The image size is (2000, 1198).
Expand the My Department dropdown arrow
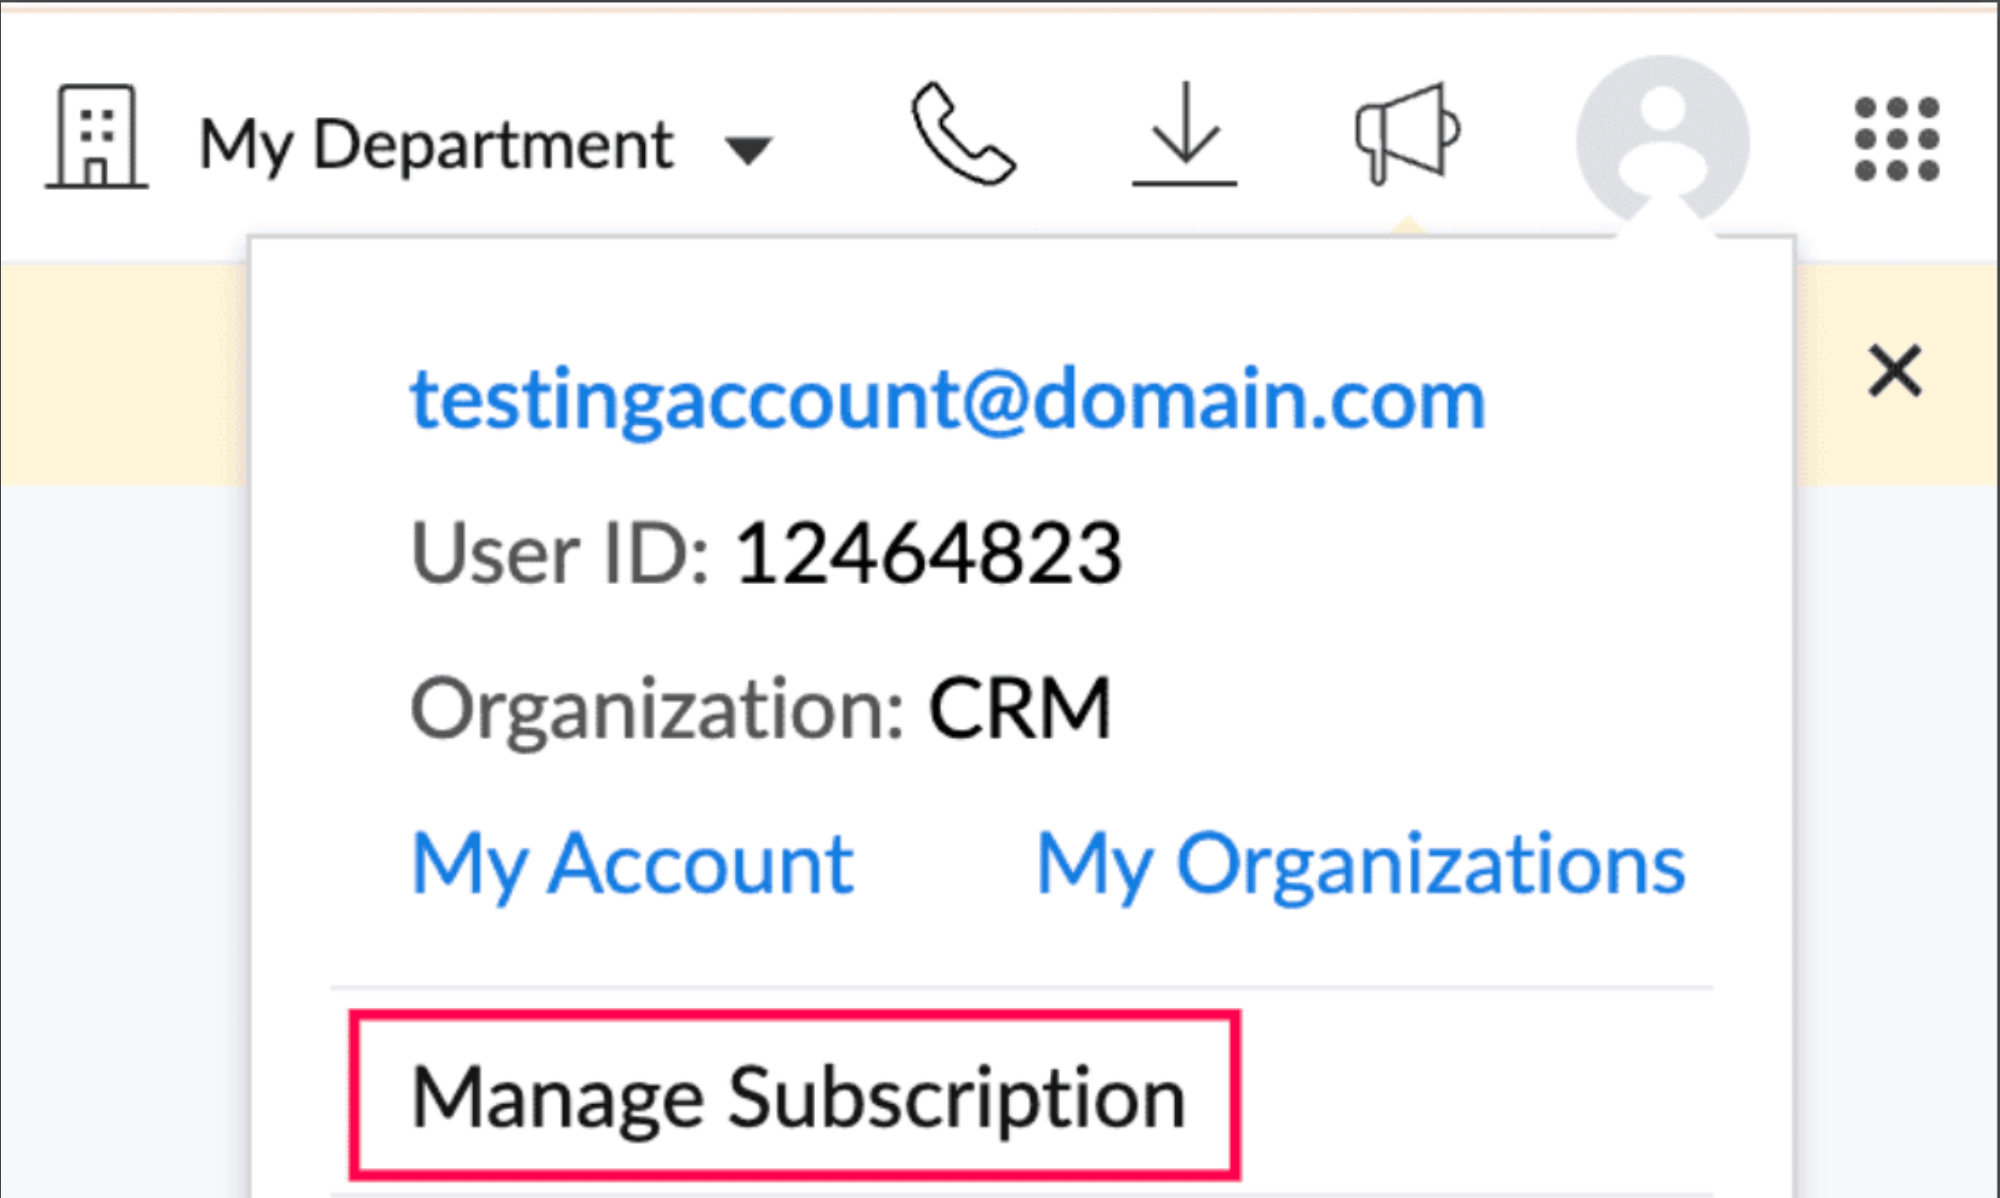(x=749, y=150)
